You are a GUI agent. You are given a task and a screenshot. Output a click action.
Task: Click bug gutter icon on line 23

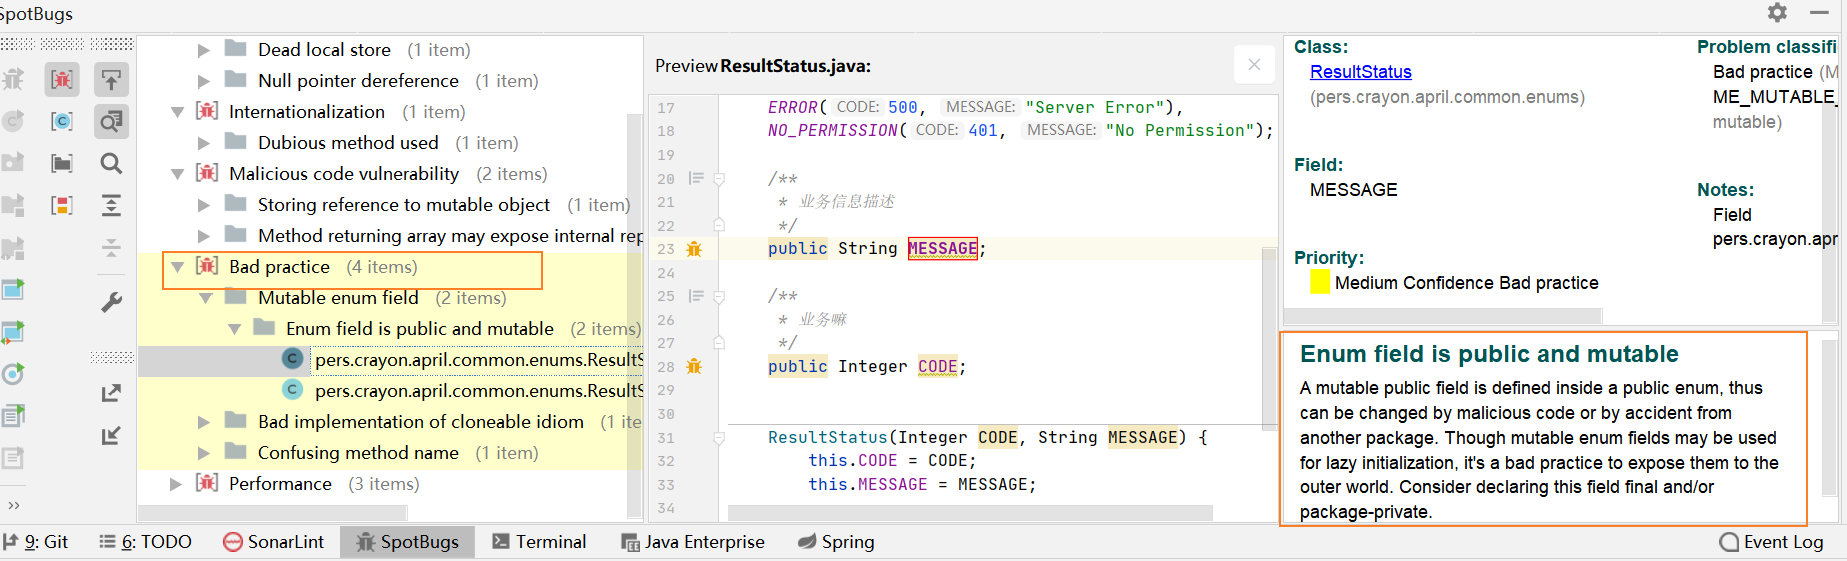coord(694,249)
